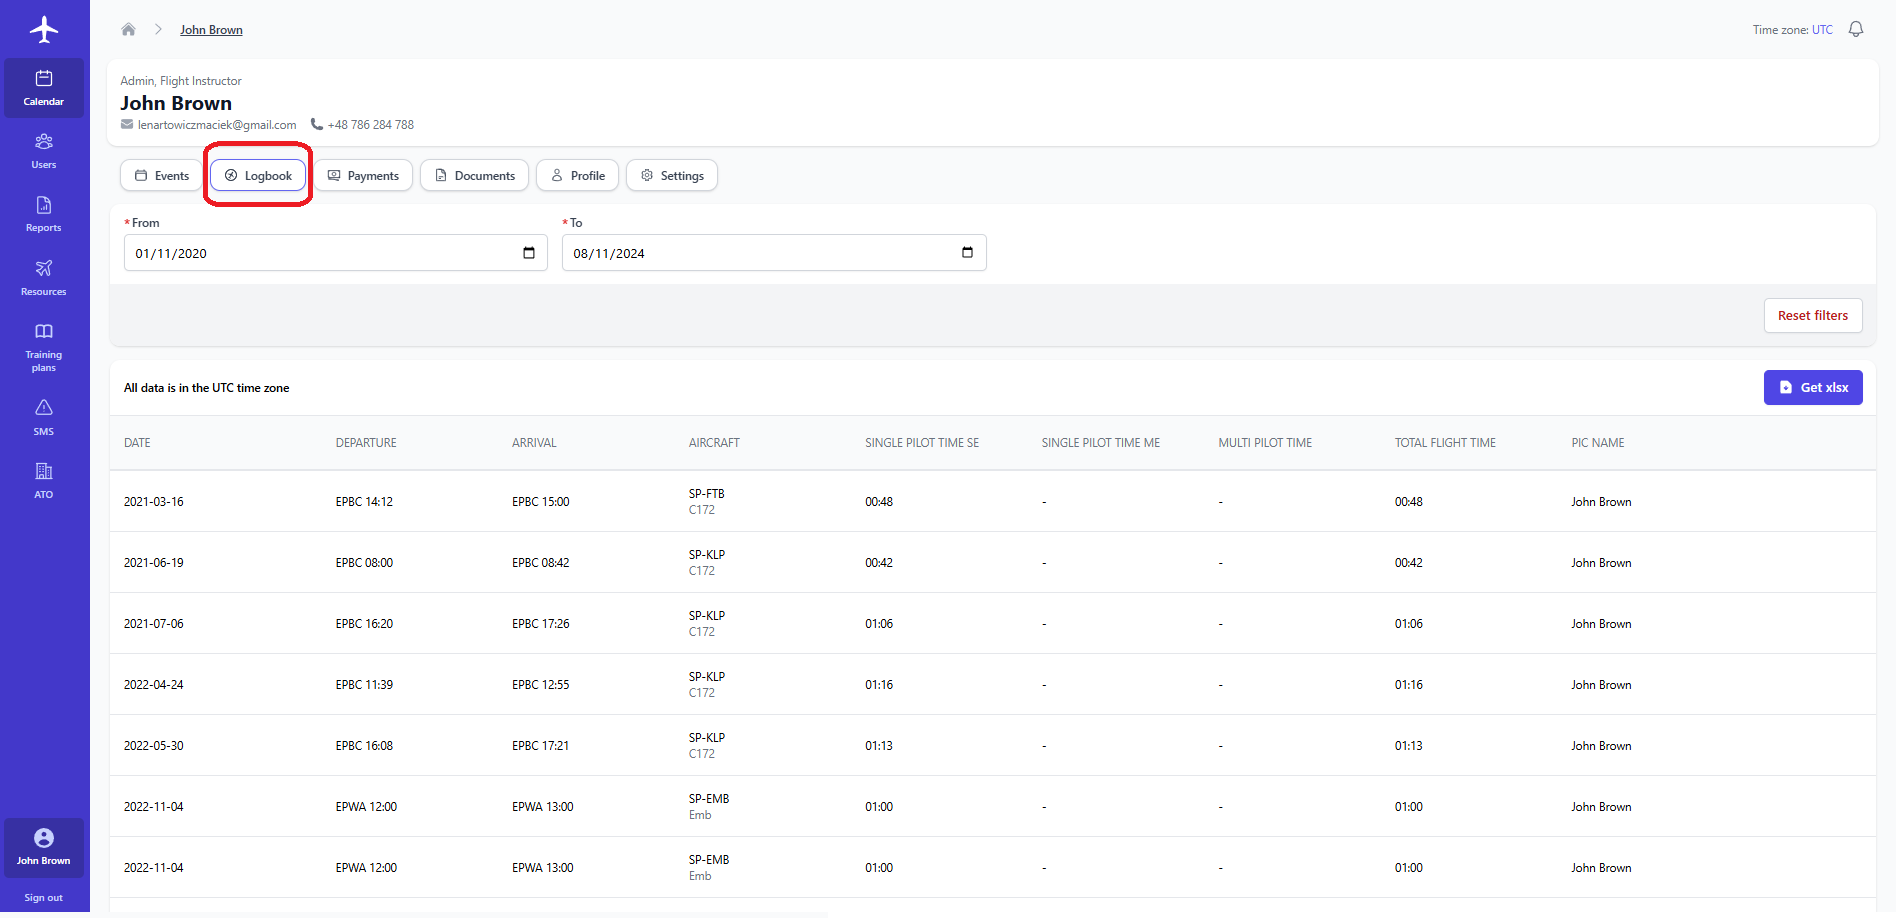This screenshot has height=918, width=1896.
Task: Click the home icon in the breadcrumb
Action: tap(128, 29)
